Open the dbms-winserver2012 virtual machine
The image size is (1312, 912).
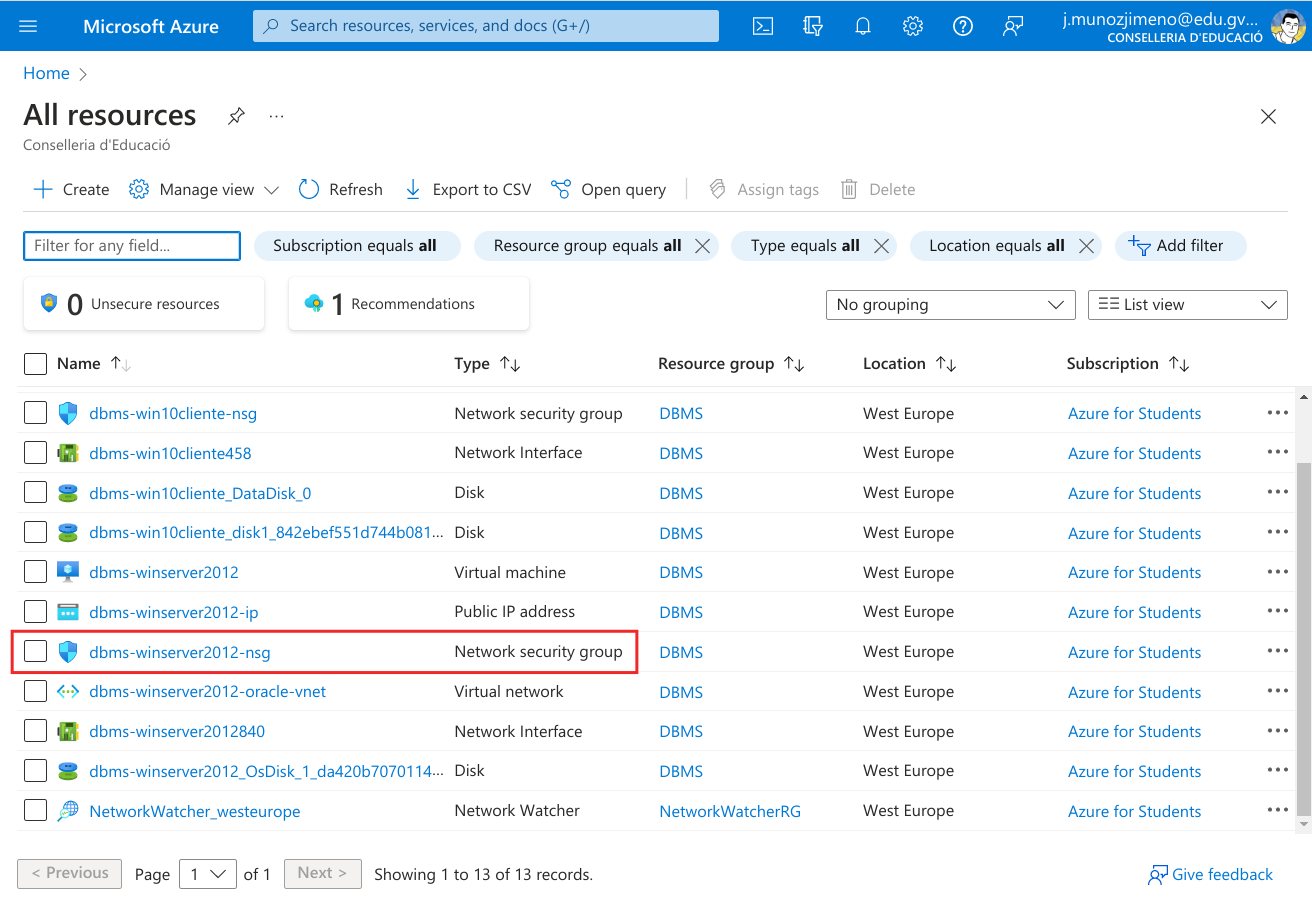pos(164,573)
